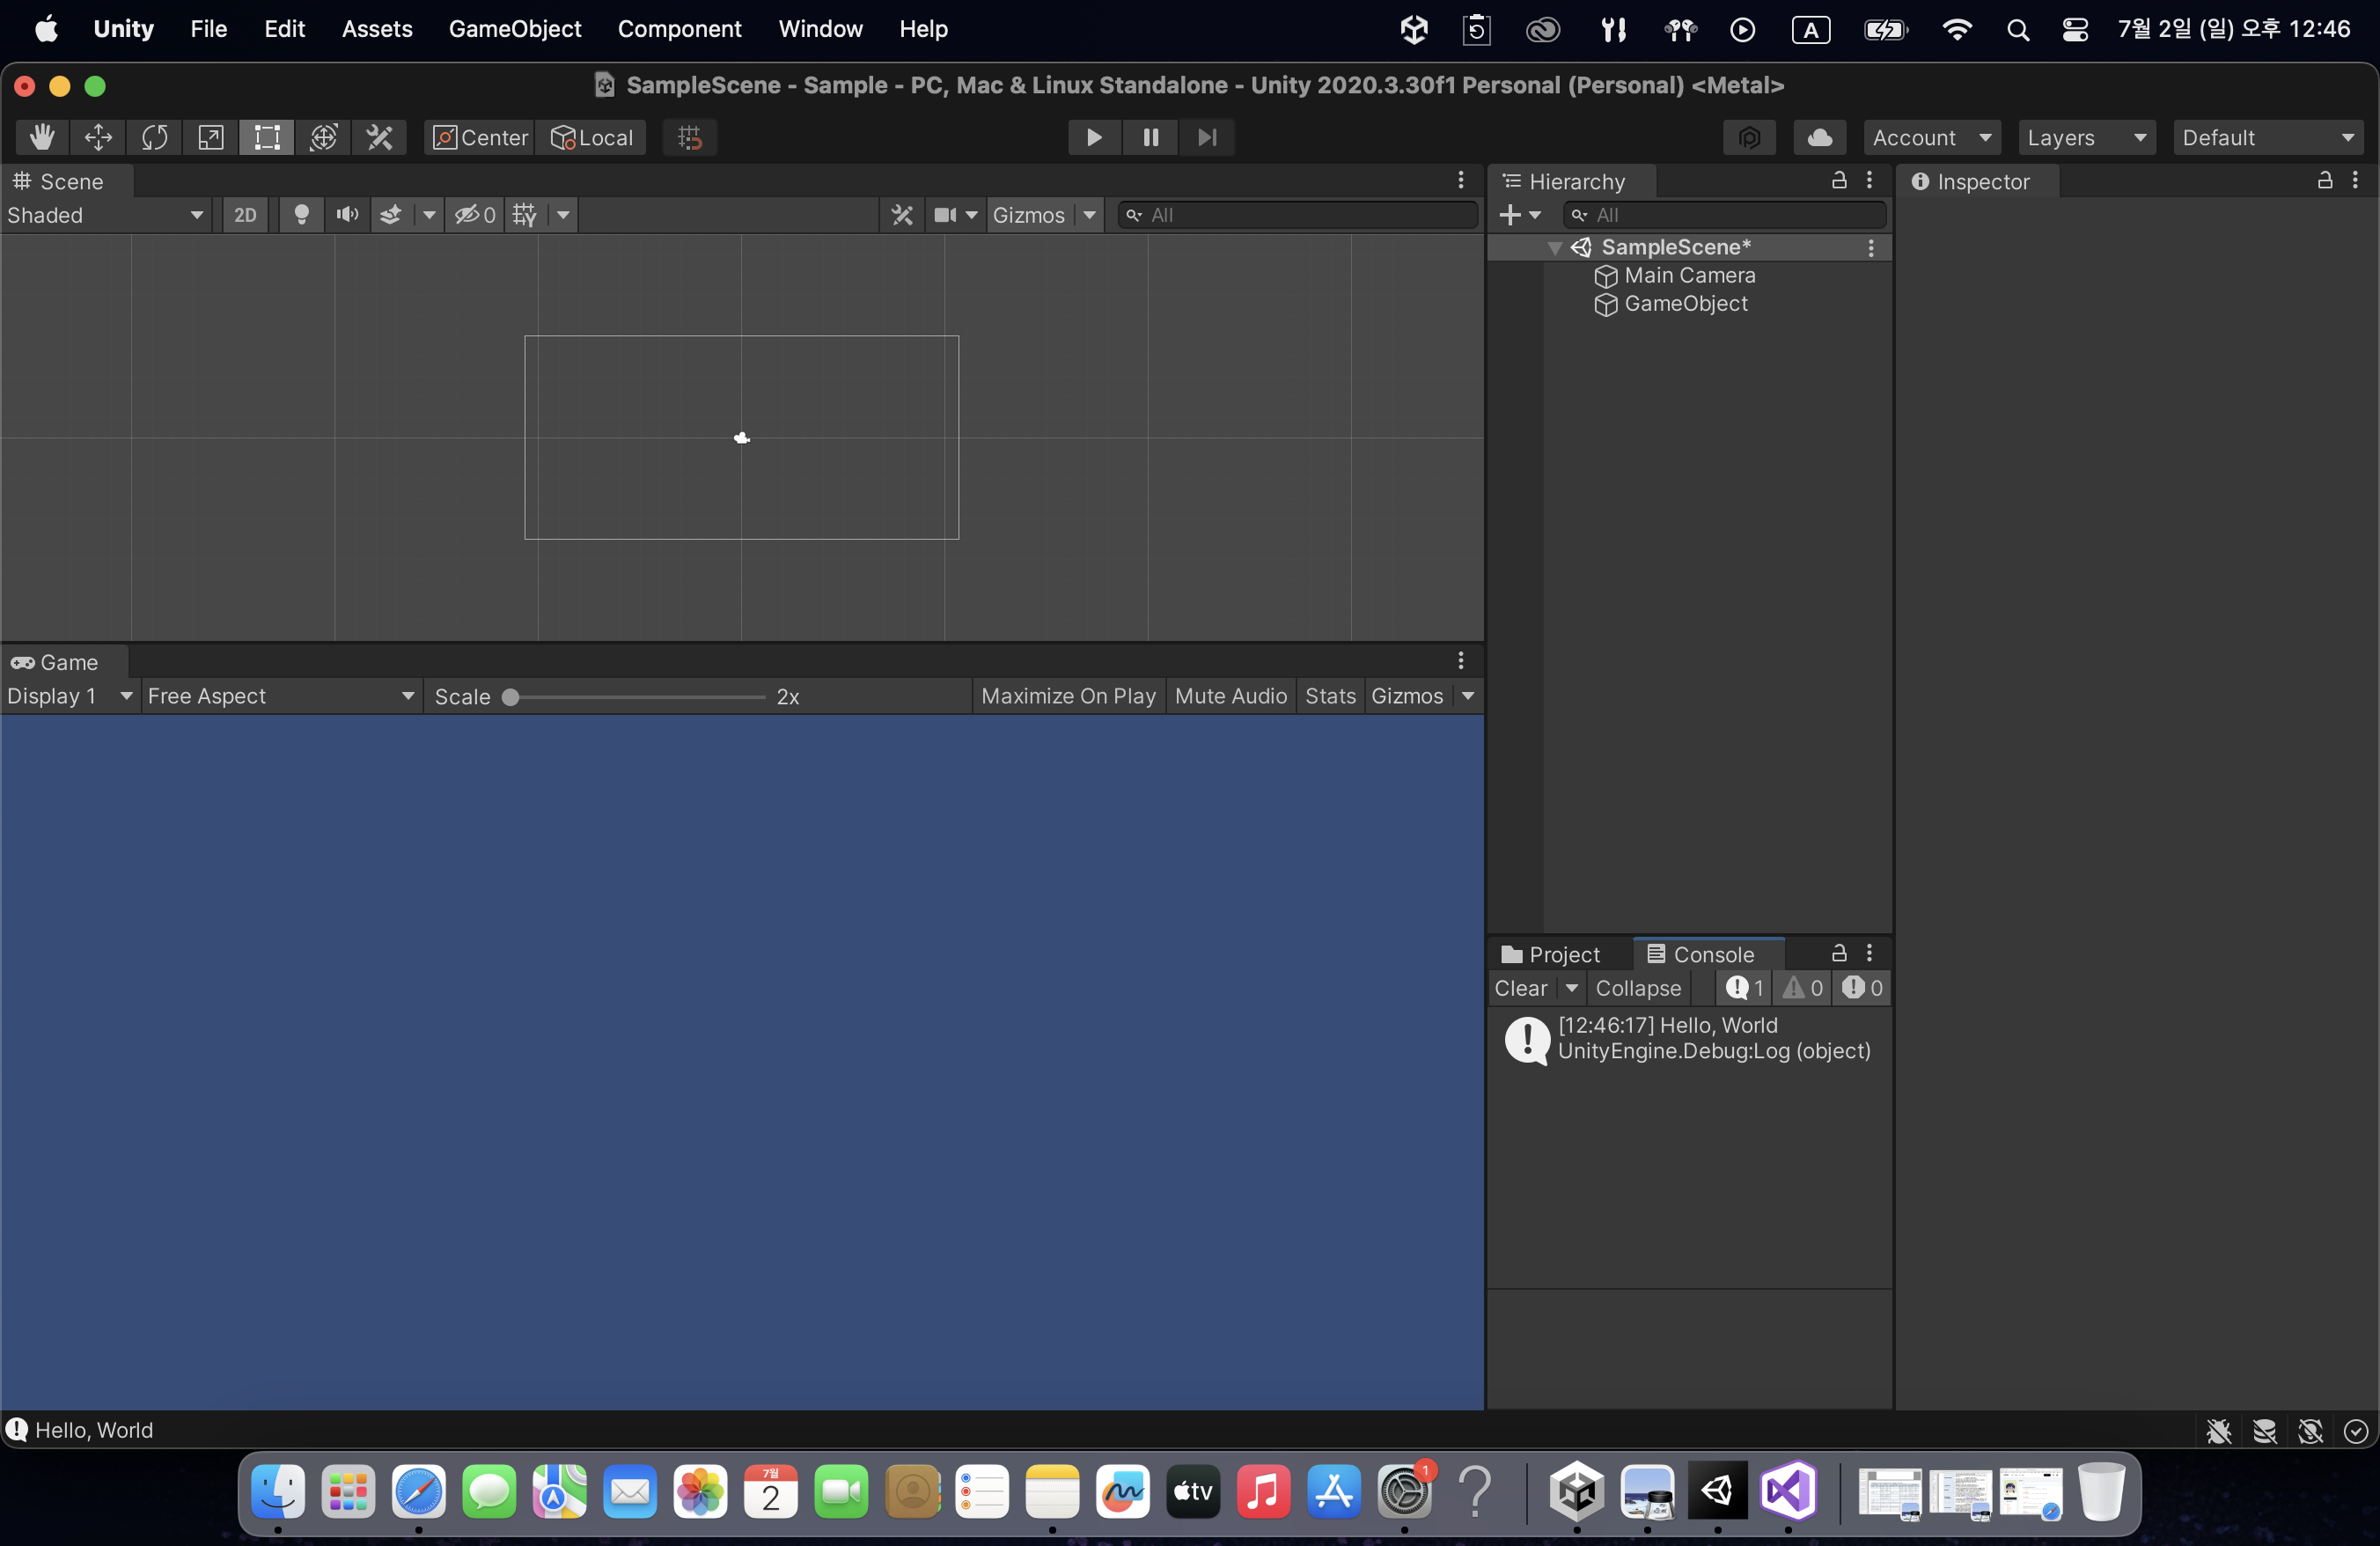Click the Clear console button
2380x1546 pixels.
pos(1520,988)
